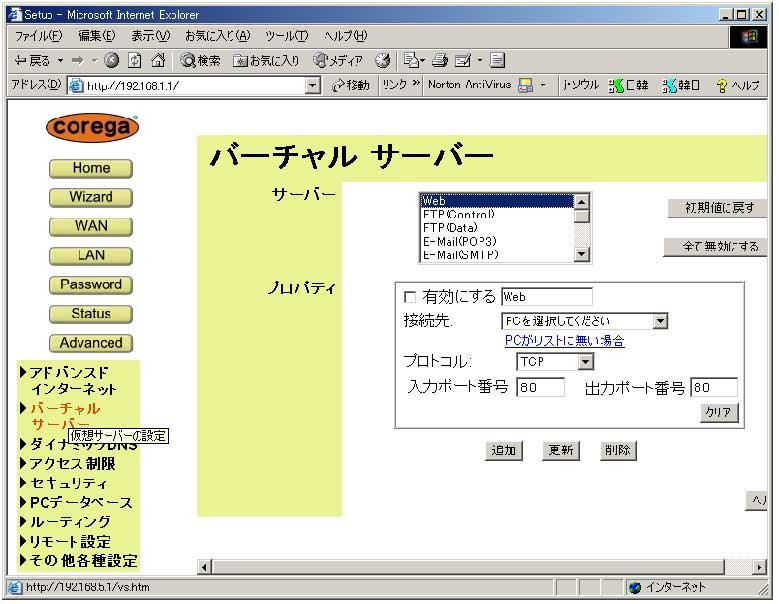Click the PCがリストに無い場合 link
Viewport: 779px width, 604px height.
pos(564,341)
